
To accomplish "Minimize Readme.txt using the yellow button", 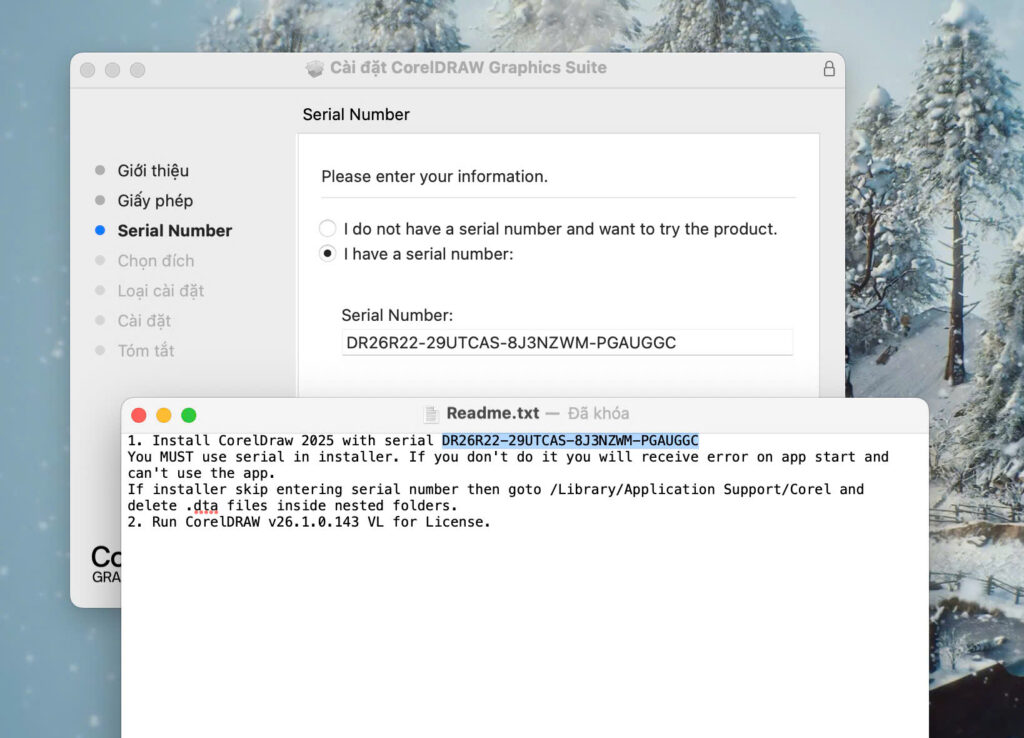I will 164,415.
